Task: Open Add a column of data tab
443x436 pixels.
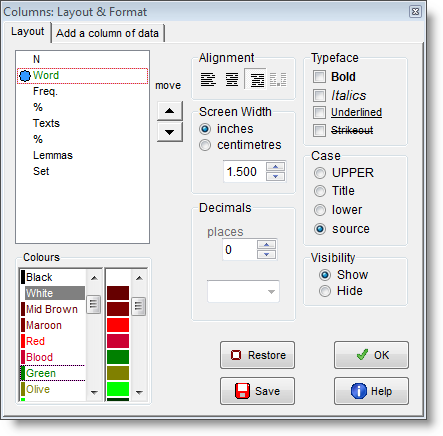Action: [x=107, y=33]
